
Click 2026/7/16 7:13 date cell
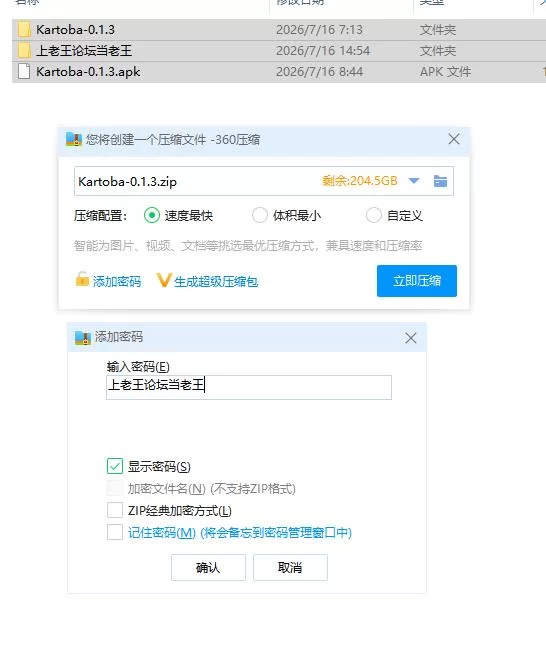point(319,30)
